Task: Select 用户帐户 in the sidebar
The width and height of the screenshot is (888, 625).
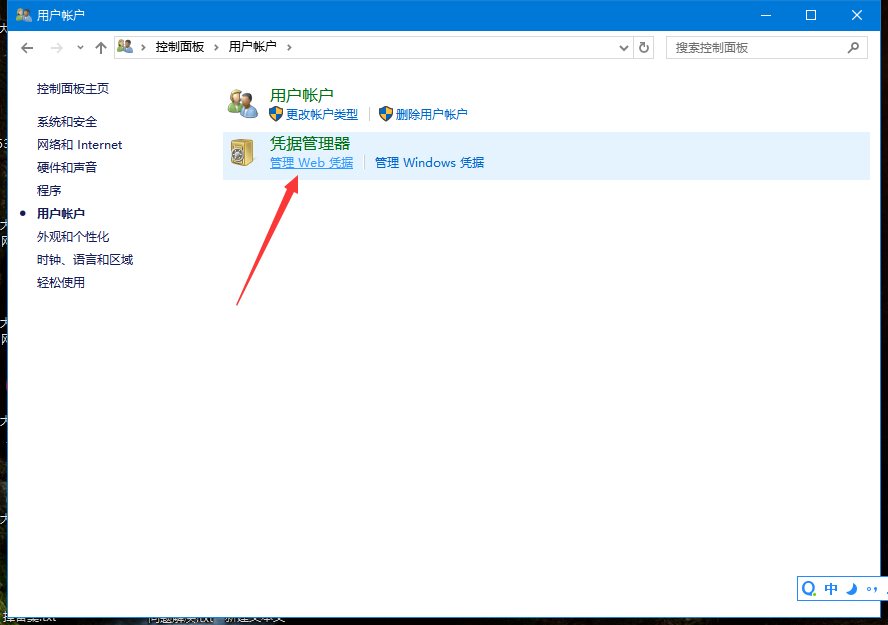Action: click(61, 213)
